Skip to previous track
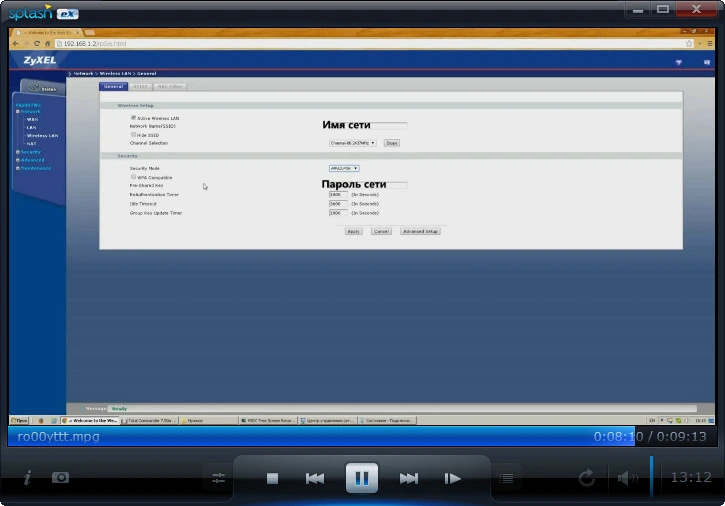The height and width of the screenshot is (506, 725). (315, 478)
